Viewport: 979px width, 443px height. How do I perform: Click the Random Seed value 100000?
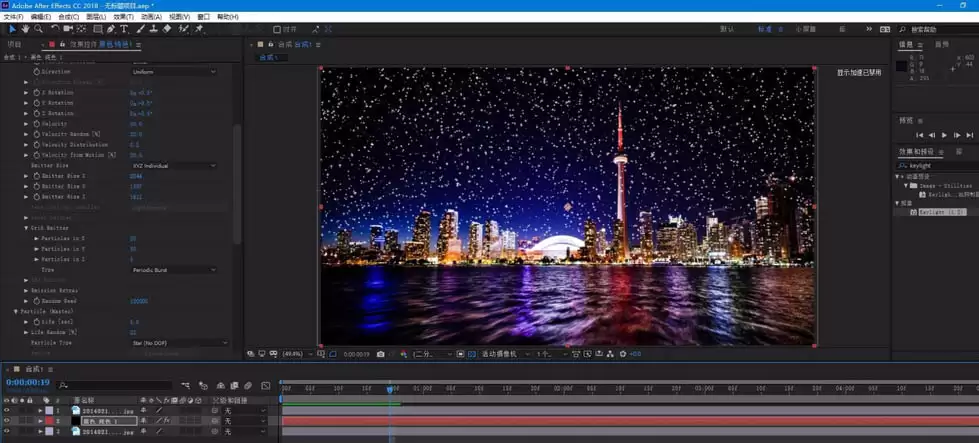[x=139, y=301]
